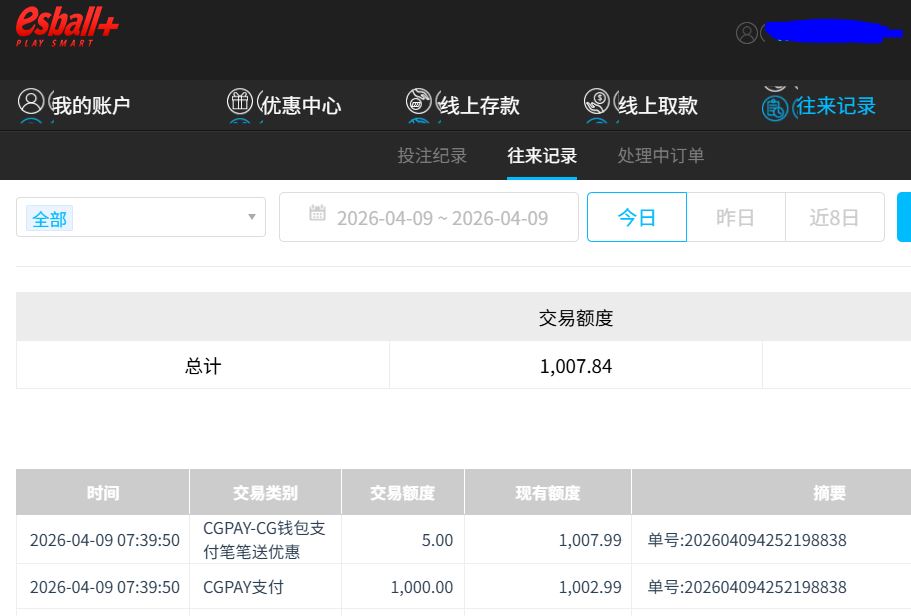
Task: Select the 近8日 date filter
Action: click(x=834, y=217)
